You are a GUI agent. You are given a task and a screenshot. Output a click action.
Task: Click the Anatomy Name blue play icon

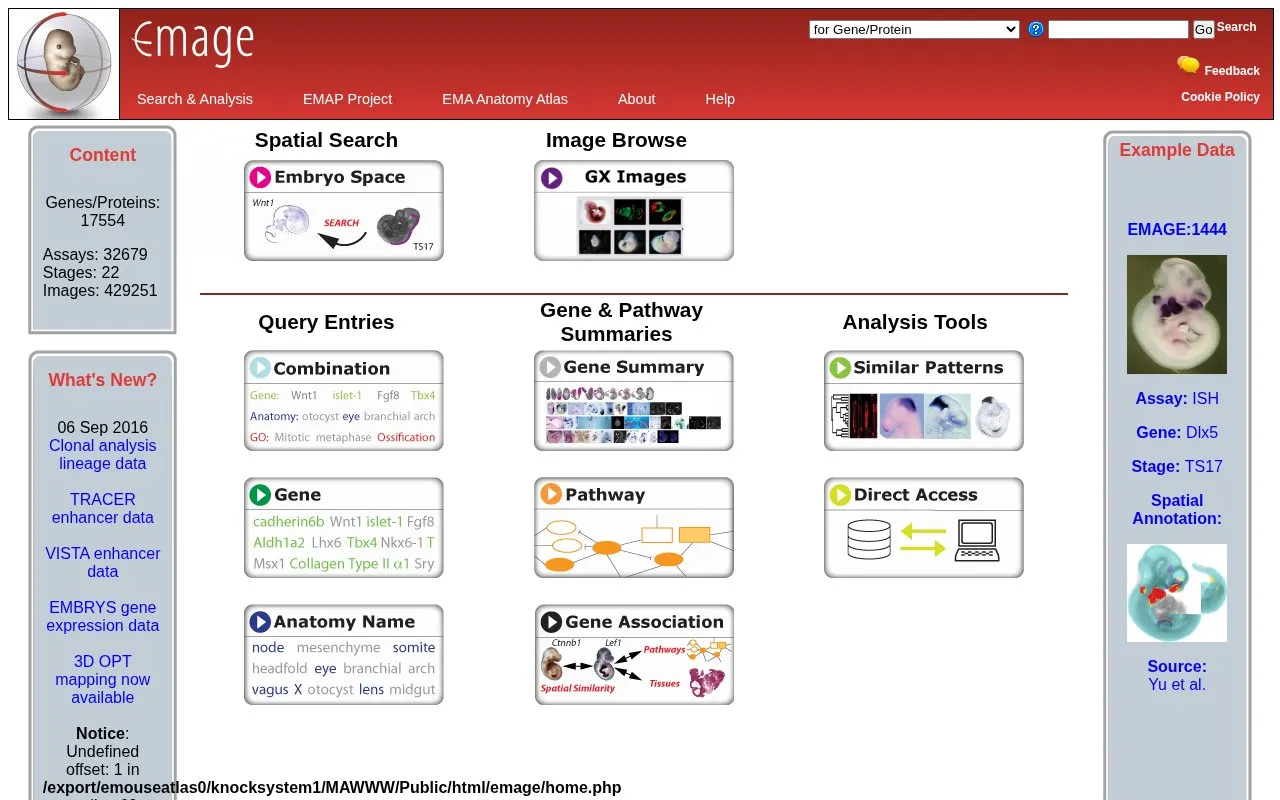coord(260,622)
